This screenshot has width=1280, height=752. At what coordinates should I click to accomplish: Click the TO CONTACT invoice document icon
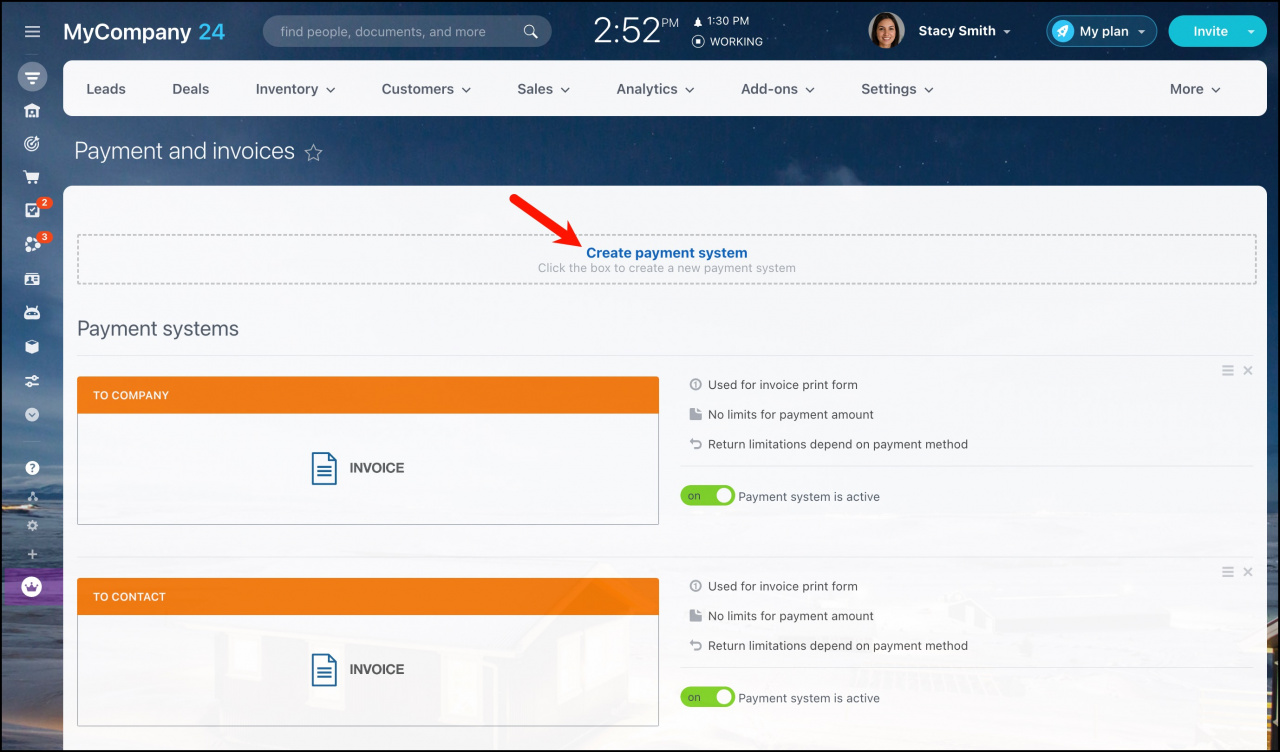(324, 670)
